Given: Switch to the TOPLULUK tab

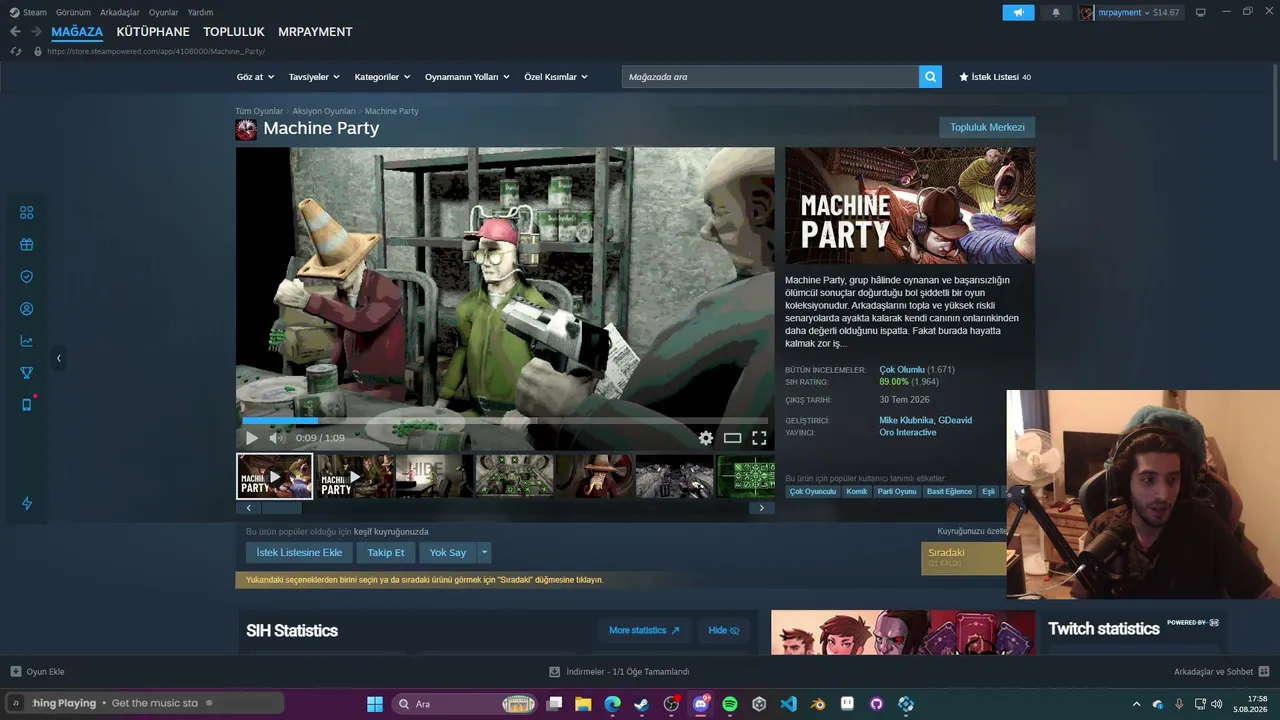Looking at the screenshot, I should coord(234,32).
